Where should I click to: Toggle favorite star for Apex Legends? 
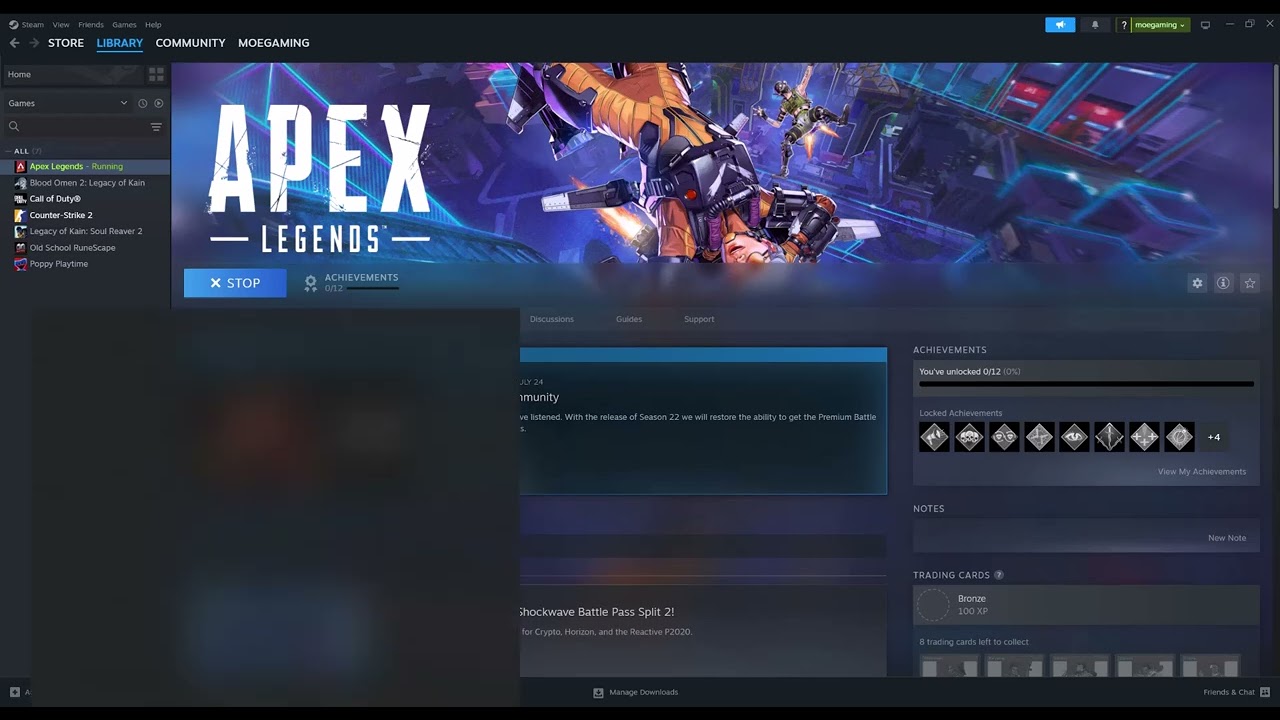click(1249, 283)
